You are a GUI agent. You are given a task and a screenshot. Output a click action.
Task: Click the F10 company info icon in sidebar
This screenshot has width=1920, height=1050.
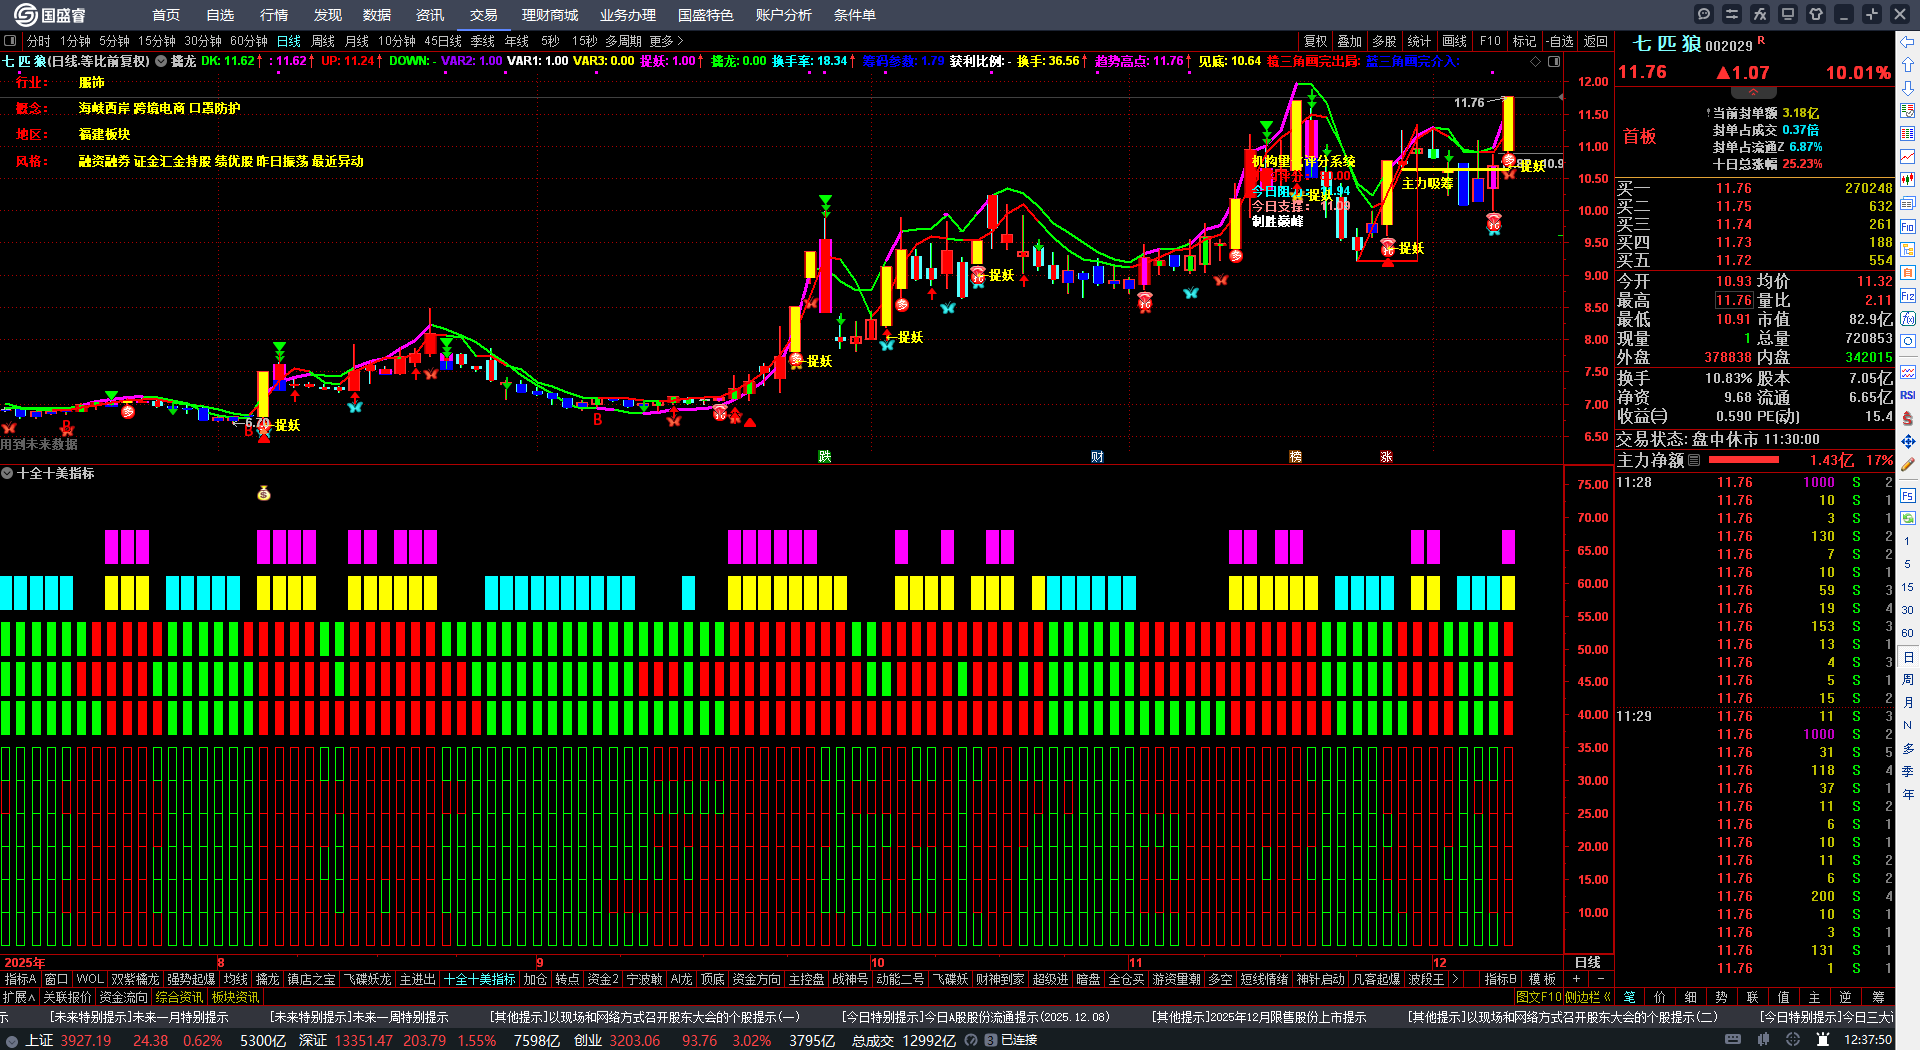click(x=1908, y=227)
